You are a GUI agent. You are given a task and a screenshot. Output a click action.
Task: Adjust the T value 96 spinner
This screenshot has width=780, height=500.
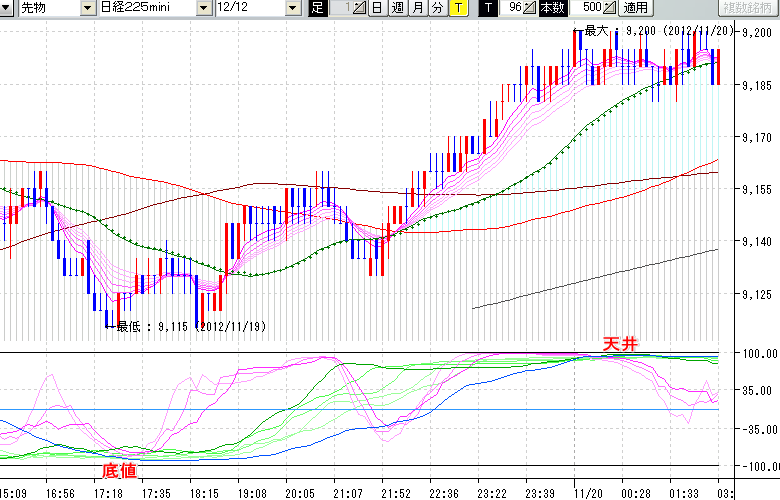pyautogui.click(x=531, y=8)
